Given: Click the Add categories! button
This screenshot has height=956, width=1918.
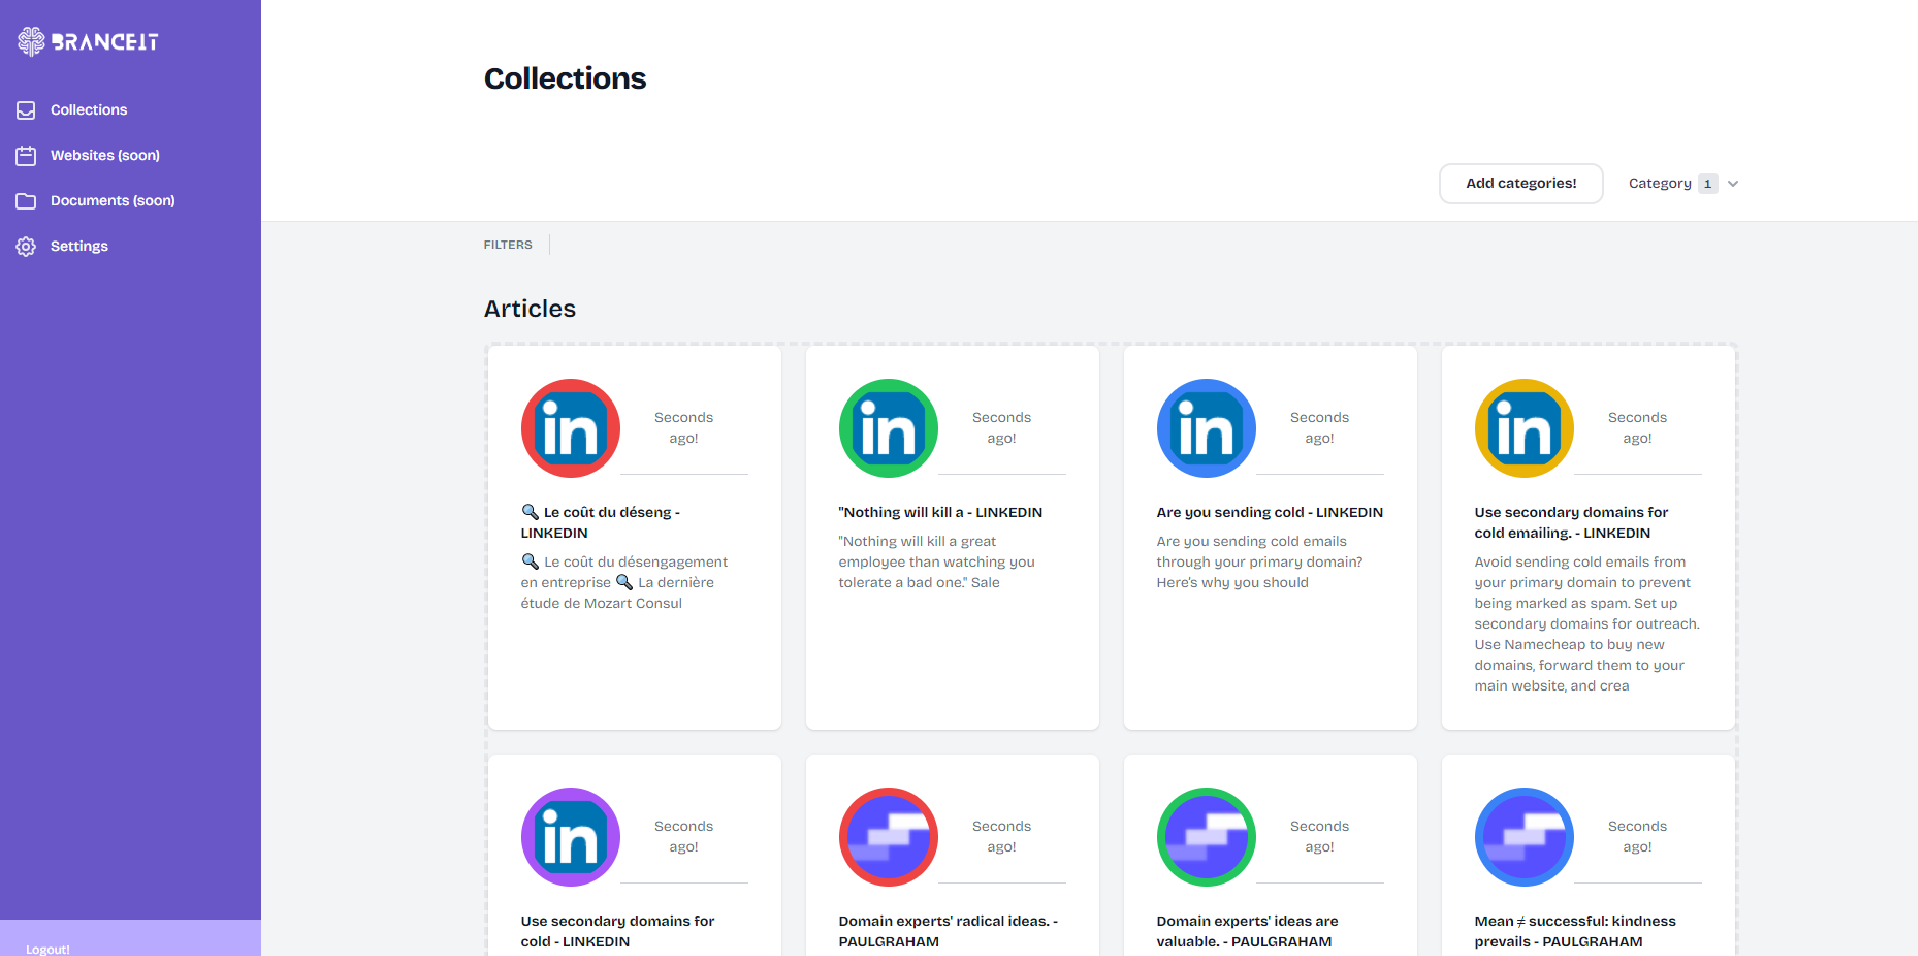Looking at the screenshot, I should (1521, 183).
